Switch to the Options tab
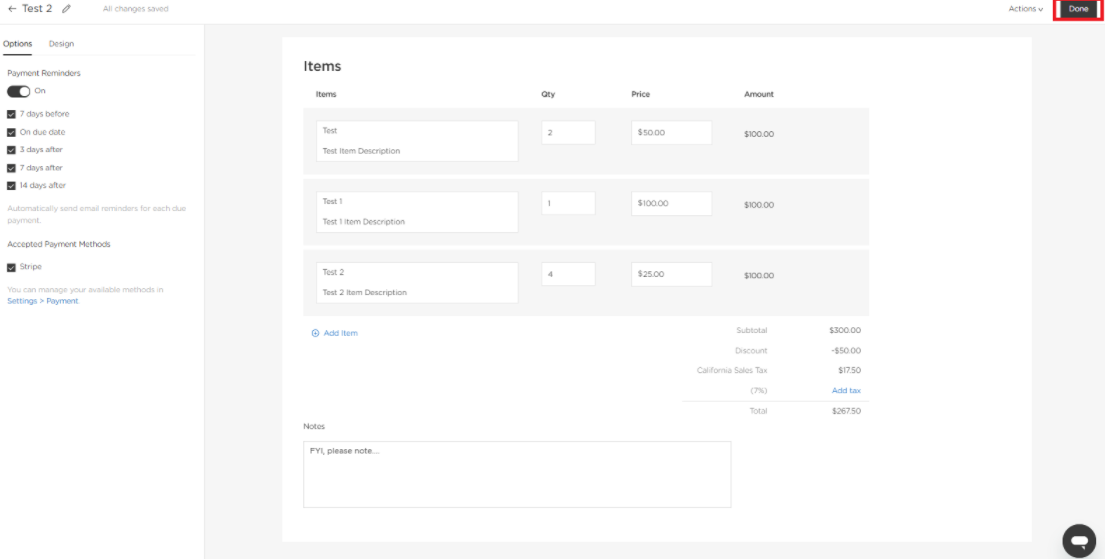Viewport: 1105px width, 559px height. click(x=18, y=44)
